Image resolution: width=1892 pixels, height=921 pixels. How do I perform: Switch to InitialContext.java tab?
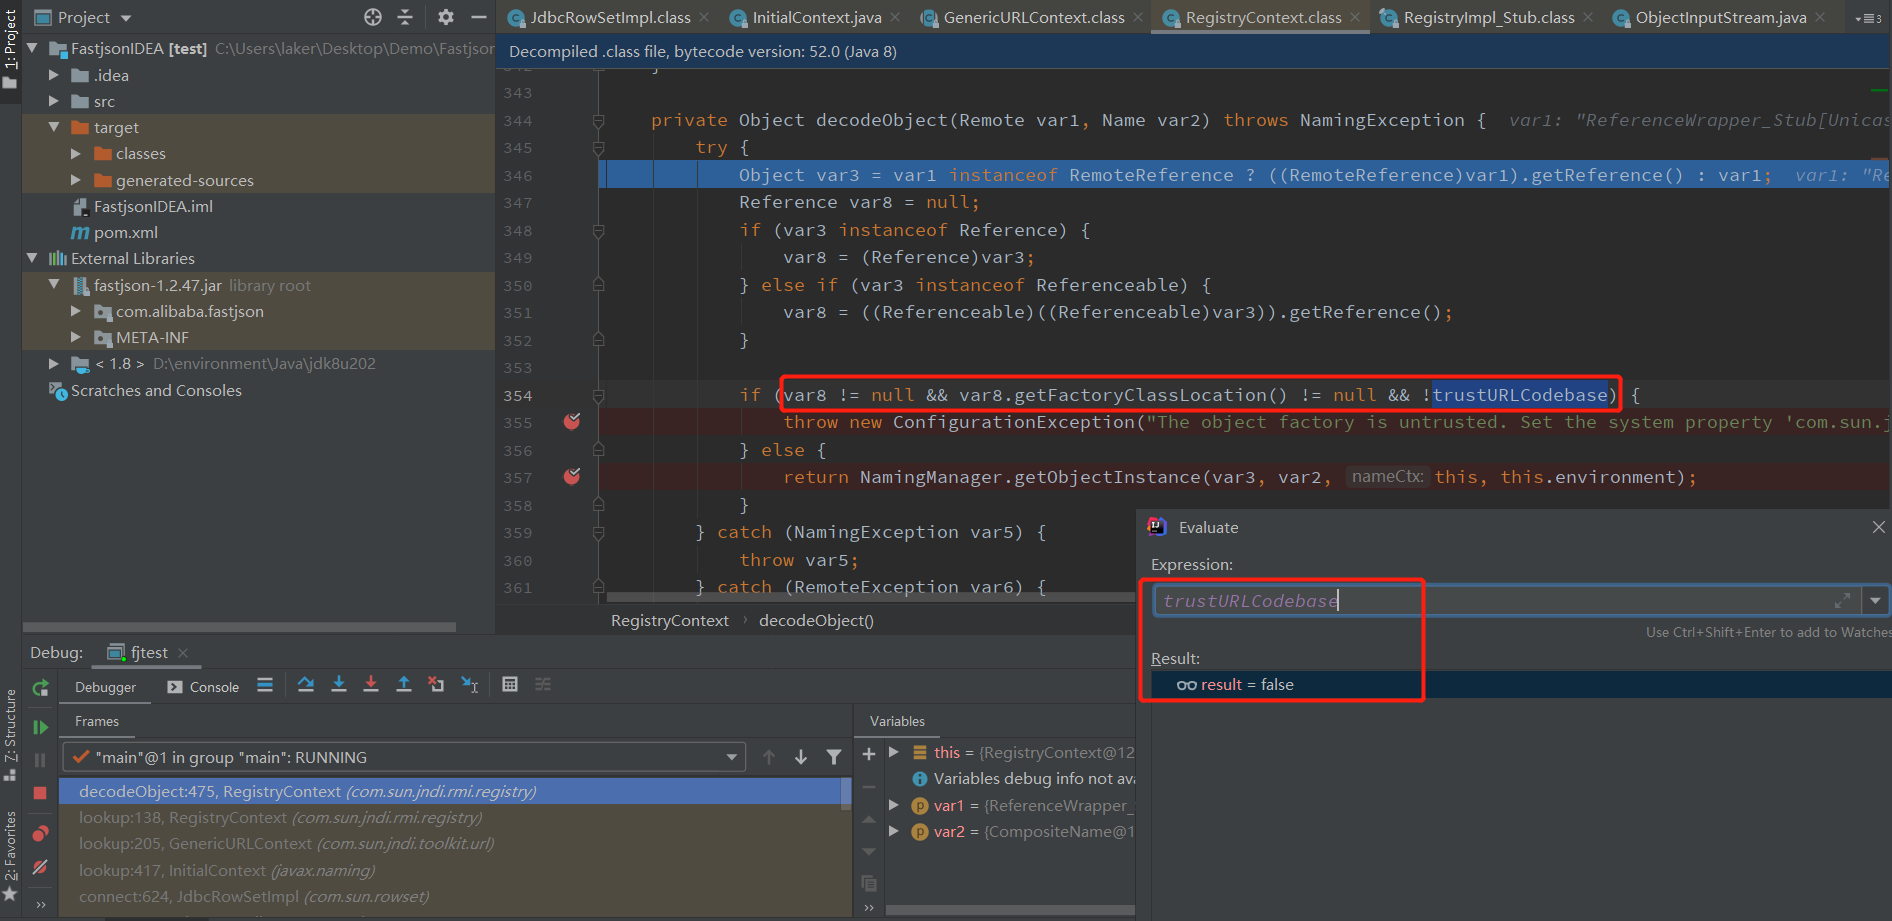pyautogui.click(x=816, y=17)
